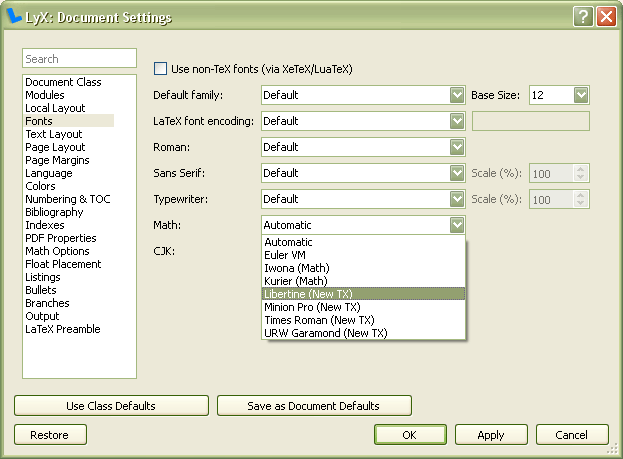Viewport: 623px width, 459px height.
Task: Go to PDF Properties section
Action: tap(60, 238)
